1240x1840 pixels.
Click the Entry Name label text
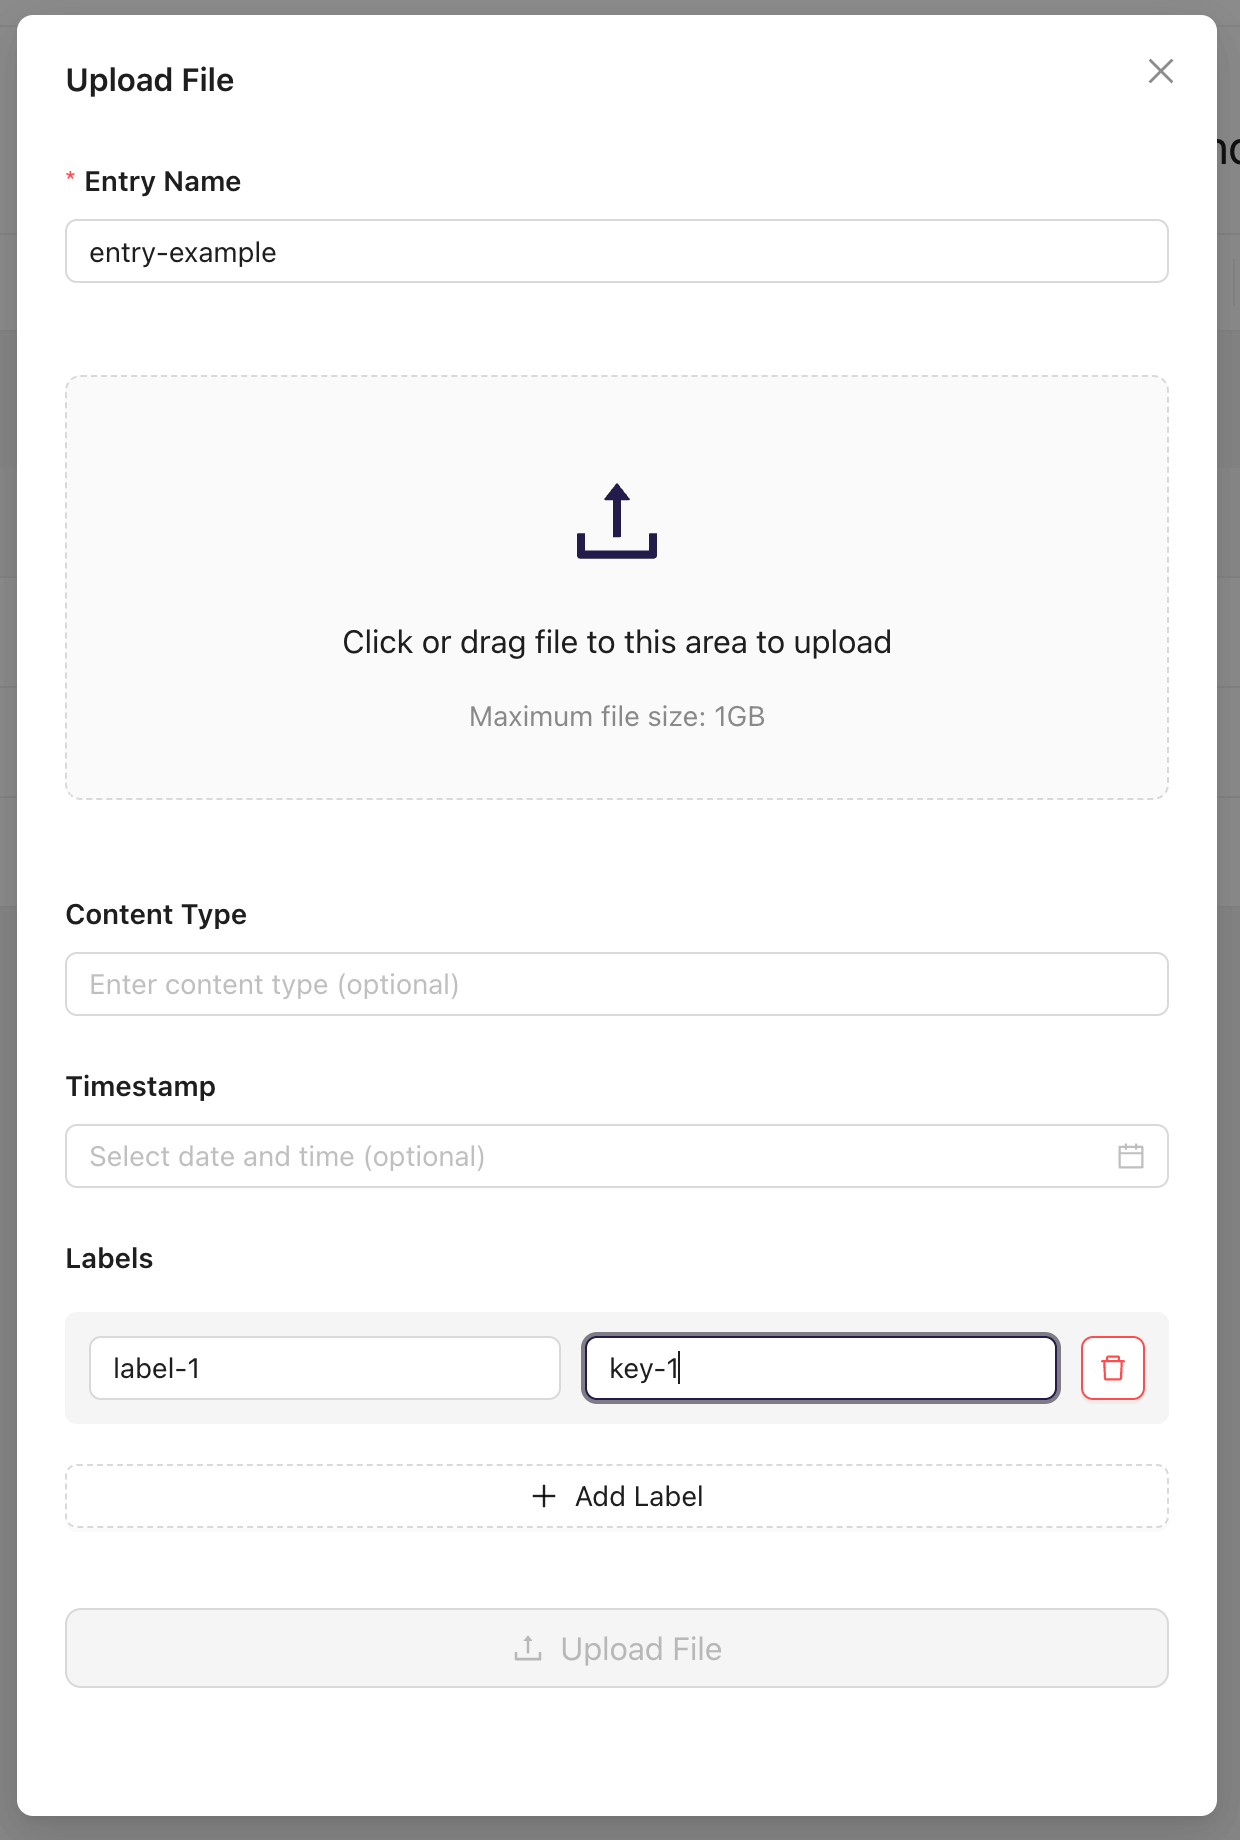[161, 181]
